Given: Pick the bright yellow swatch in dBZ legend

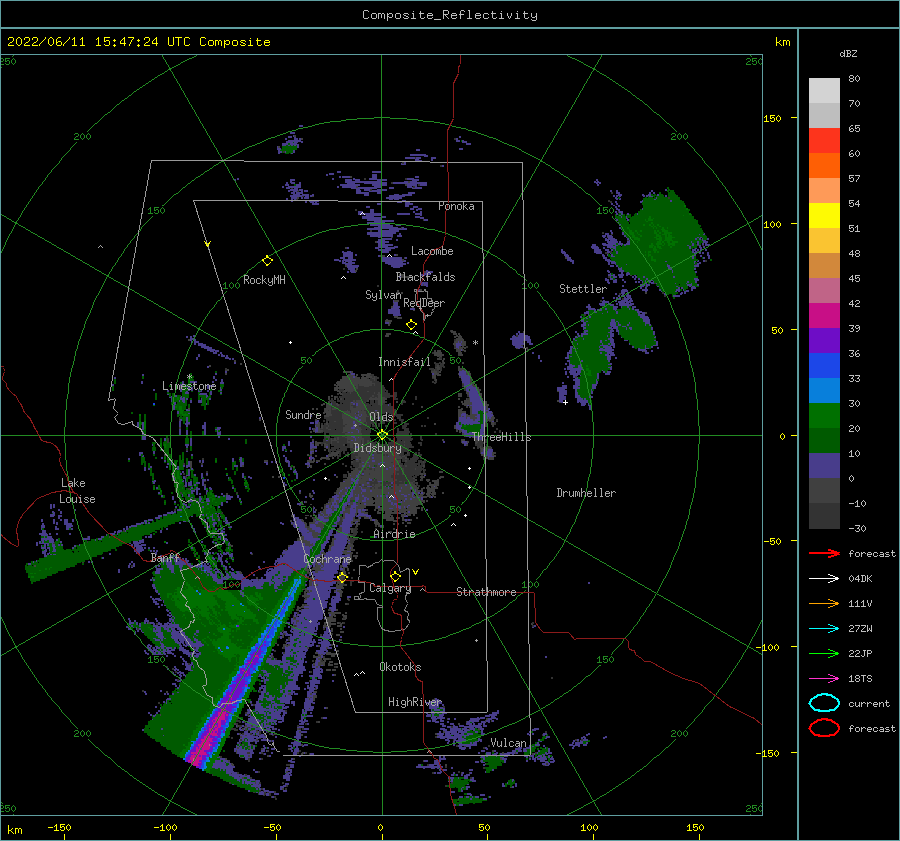Looking at the screenshot, I should click(x=824, y=216).
